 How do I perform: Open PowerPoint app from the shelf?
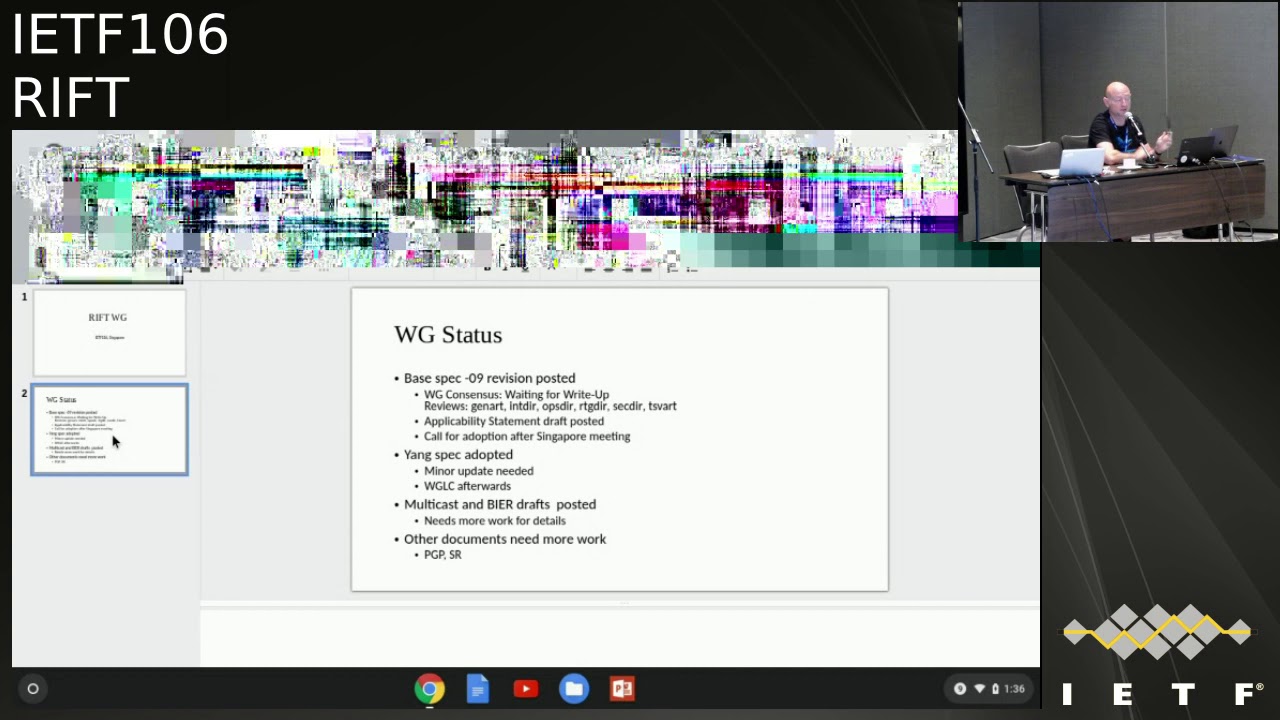[622, 688]
